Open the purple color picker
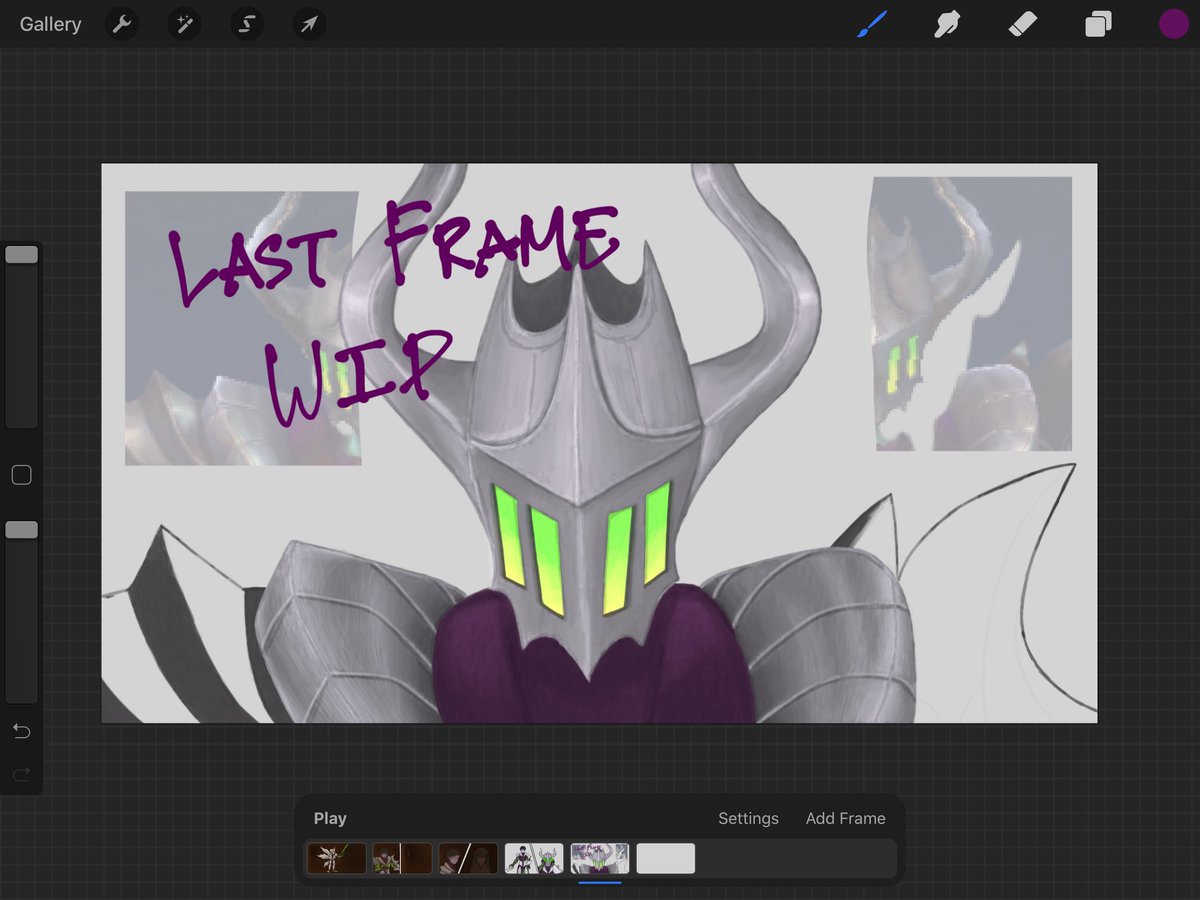 [1173, 24]
